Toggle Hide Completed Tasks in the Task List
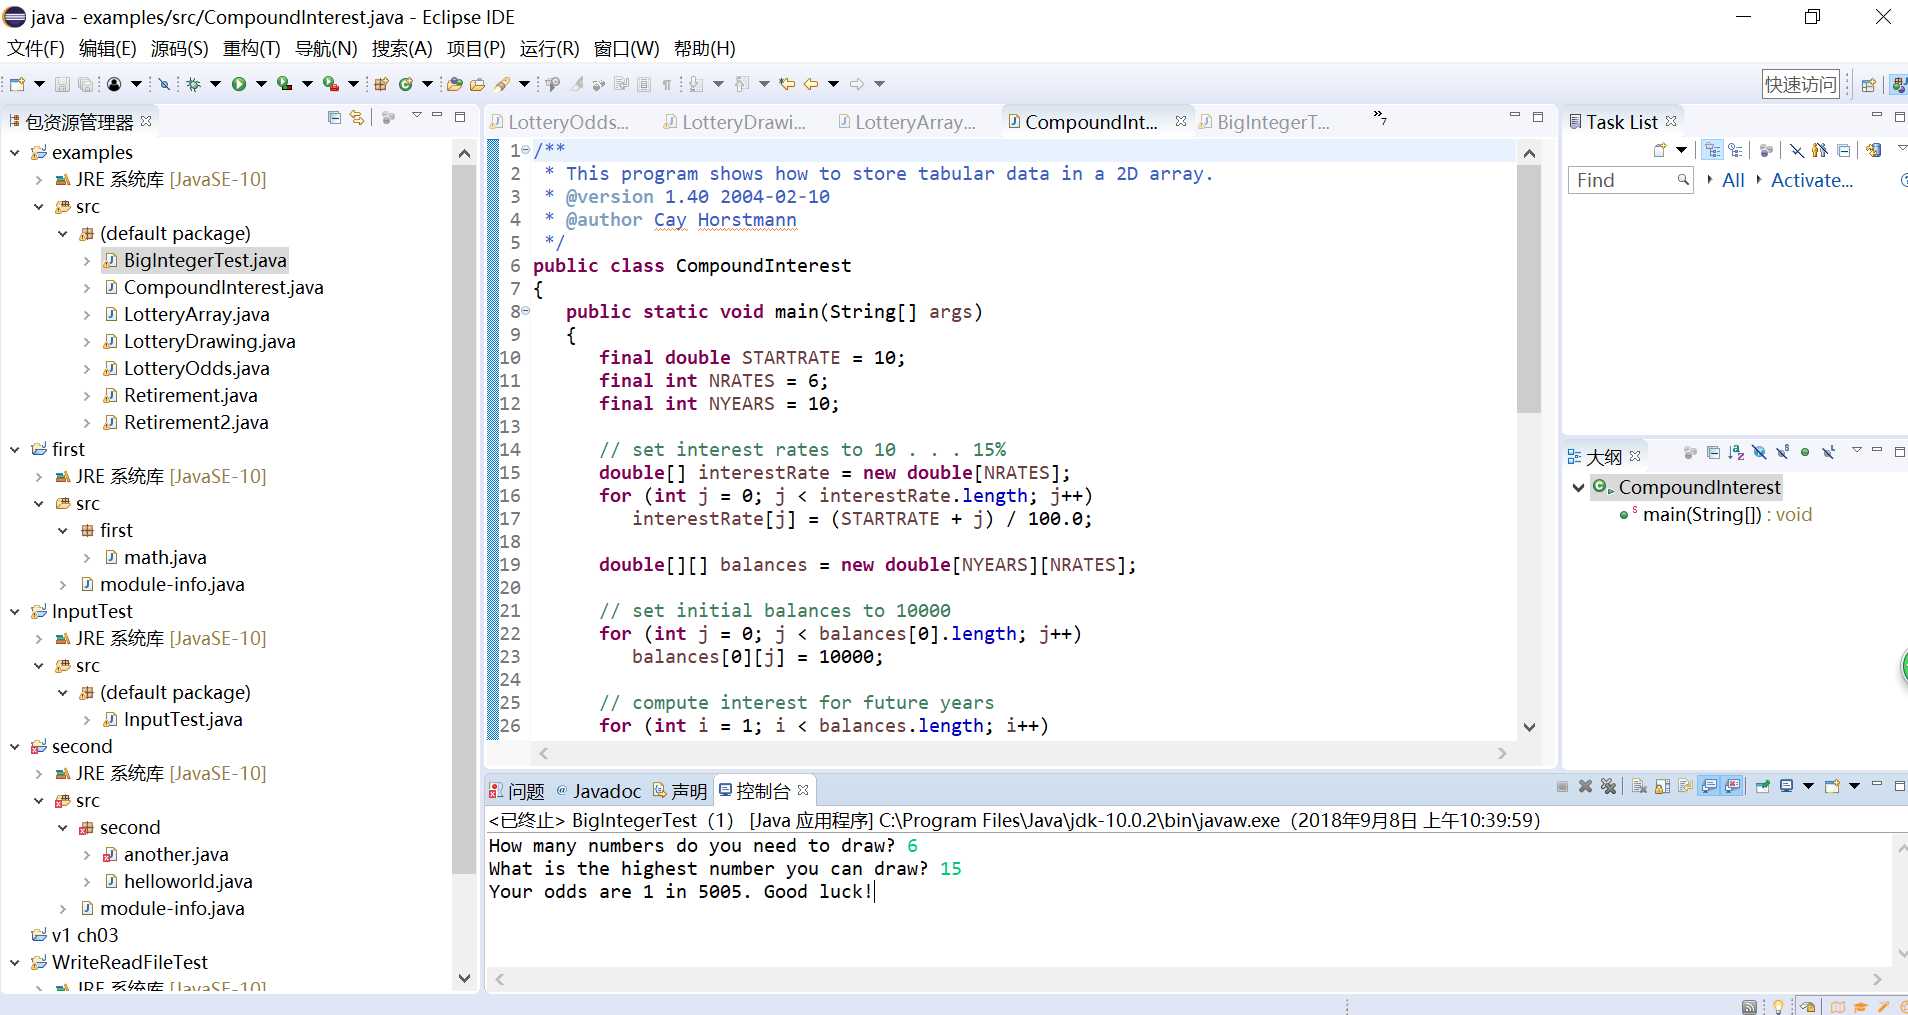Screen dimensions: 1908x1015 point(1797,150)
